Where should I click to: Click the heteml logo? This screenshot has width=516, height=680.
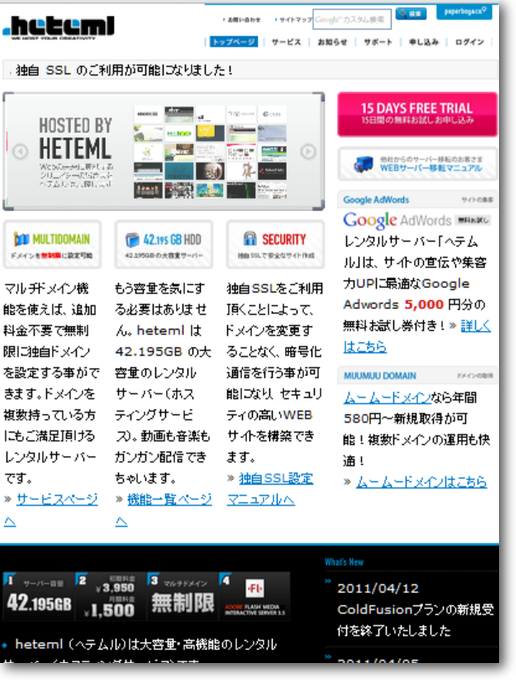click(59, 28)
